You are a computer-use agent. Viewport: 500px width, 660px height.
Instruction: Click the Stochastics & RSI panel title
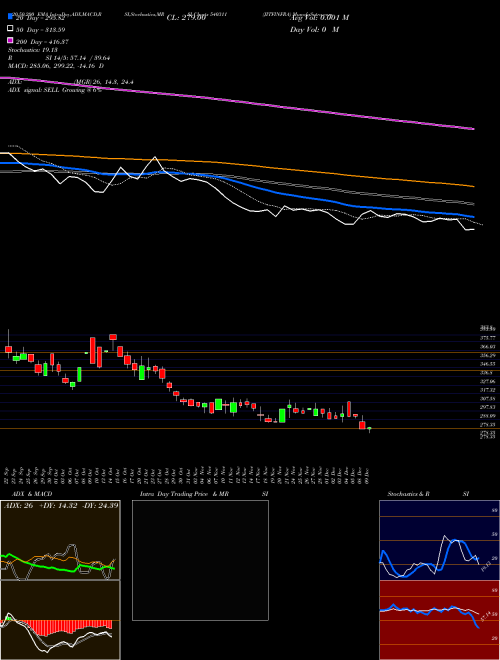(428, 494)
